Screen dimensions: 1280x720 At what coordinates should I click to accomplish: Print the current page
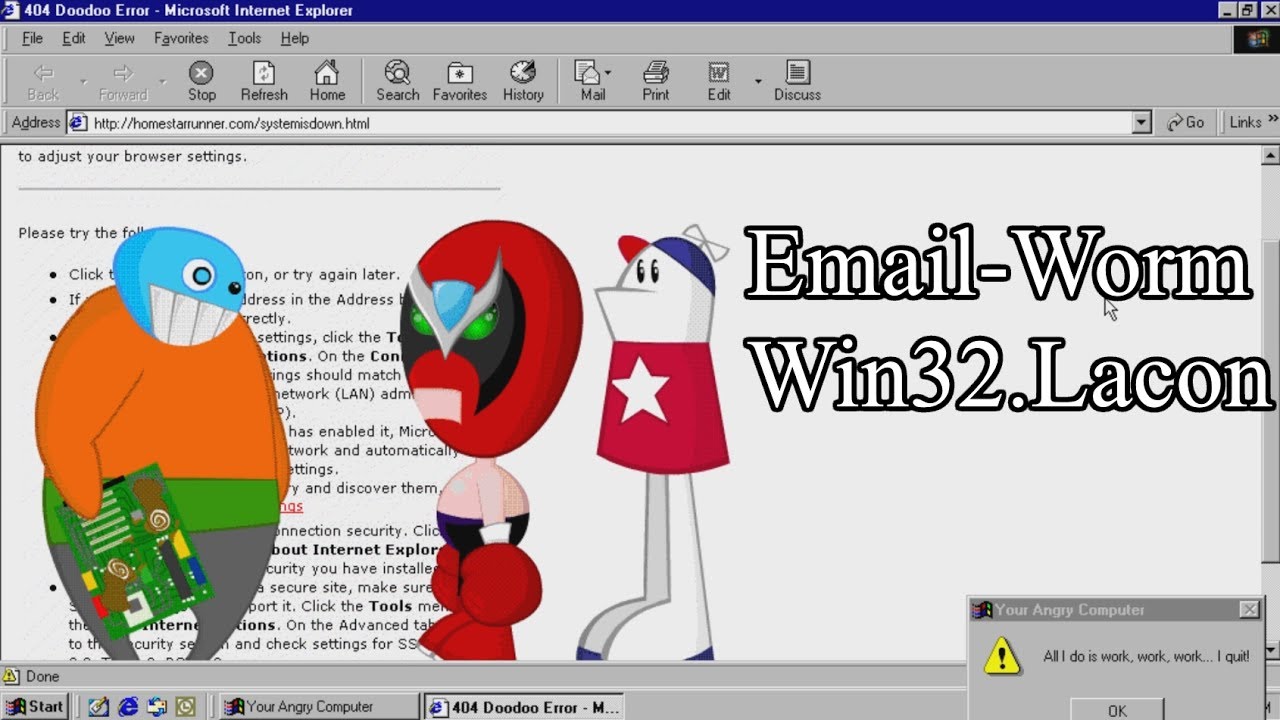(656, 81)
